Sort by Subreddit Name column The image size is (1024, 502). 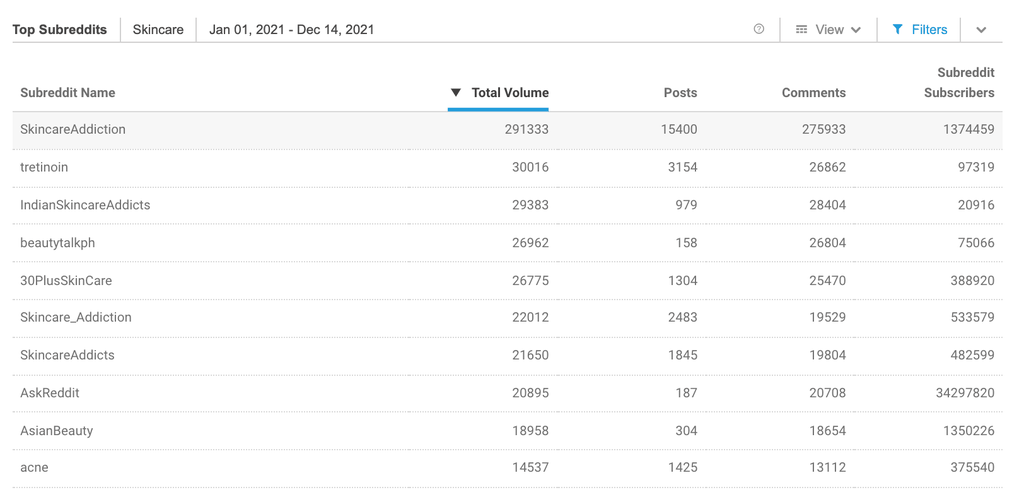[x=68, y=93]
